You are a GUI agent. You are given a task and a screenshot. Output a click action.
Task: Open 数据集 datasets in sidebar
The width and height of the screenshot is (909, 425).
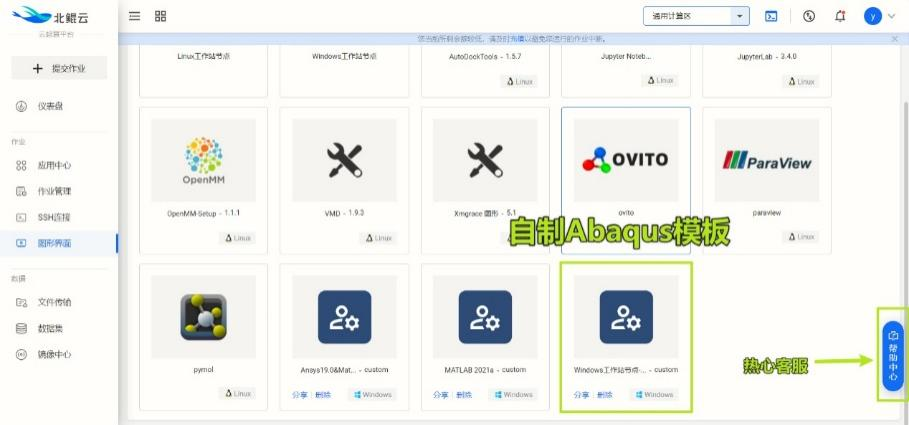coord(50,328)
